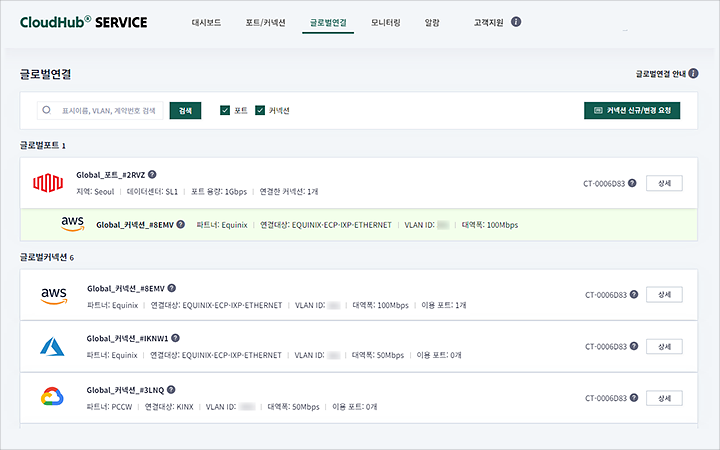Open 상세 for Global_커넥션_#3LNQ
720x450 pixels.
pos(664,397)
